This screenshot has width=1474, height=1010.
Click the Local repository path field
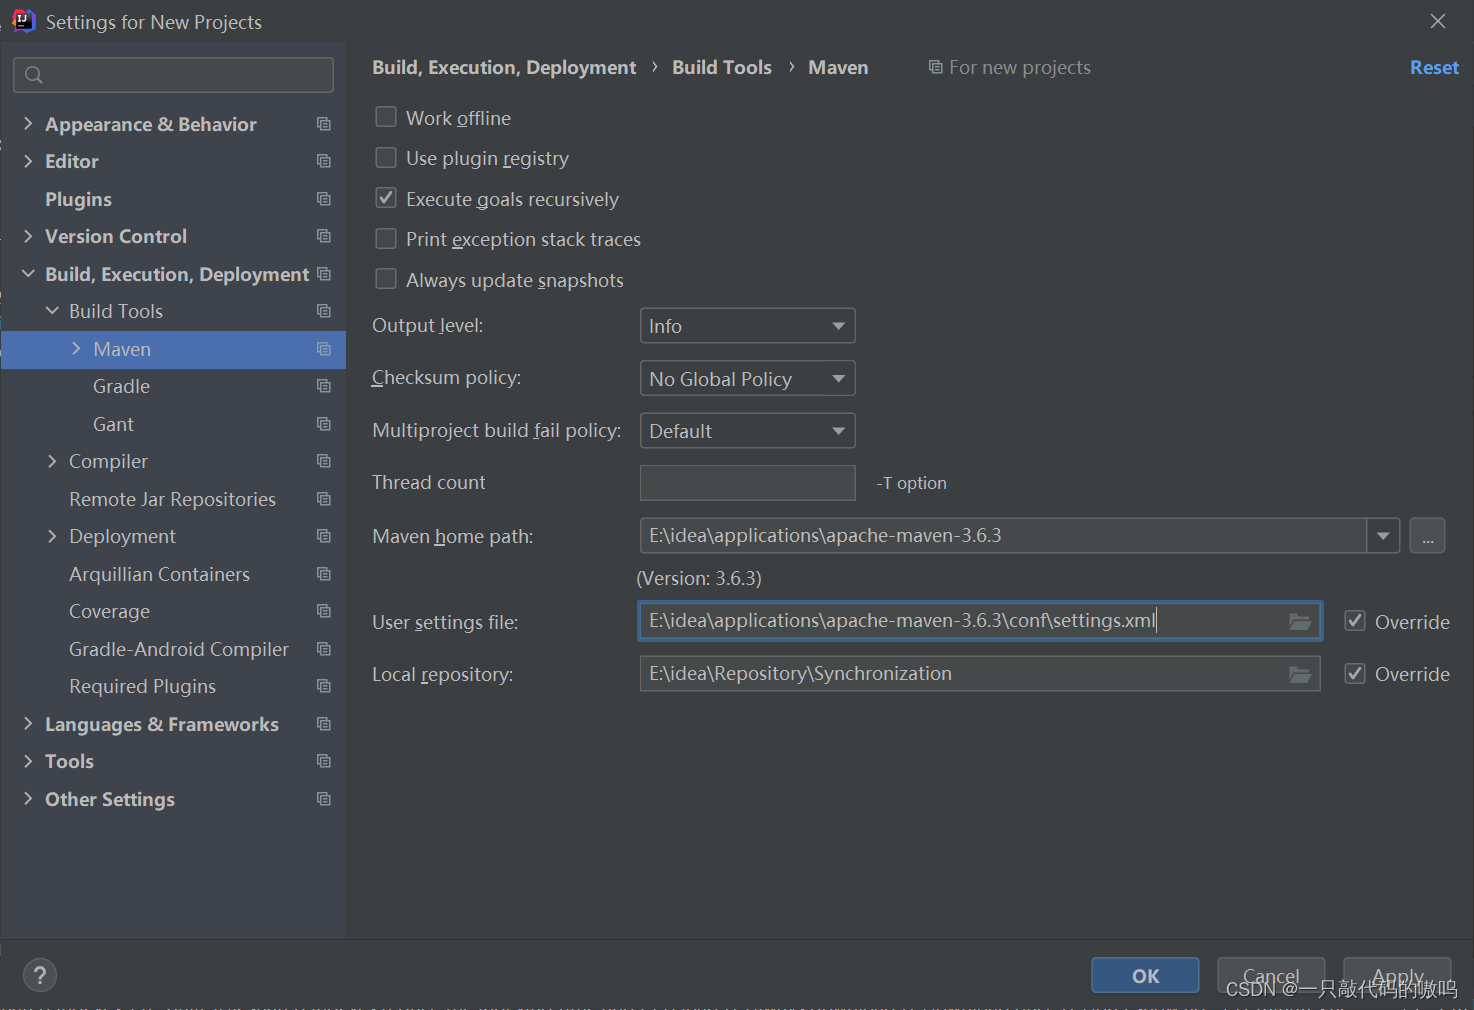tap(980, 674)
